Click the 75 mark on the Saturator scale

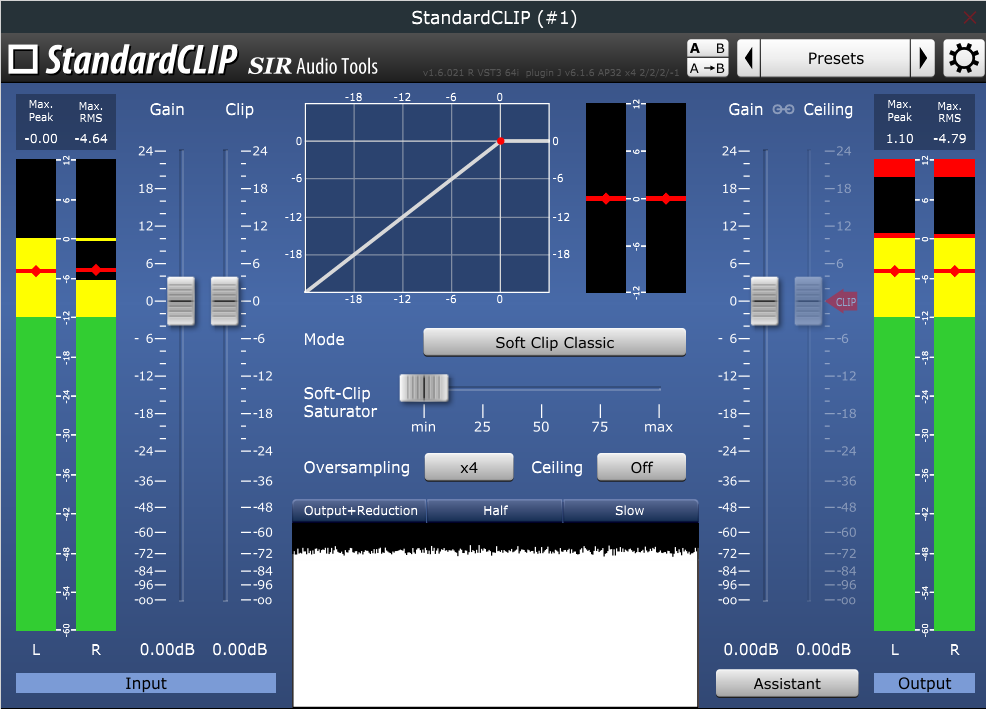(x=600, y=427)
